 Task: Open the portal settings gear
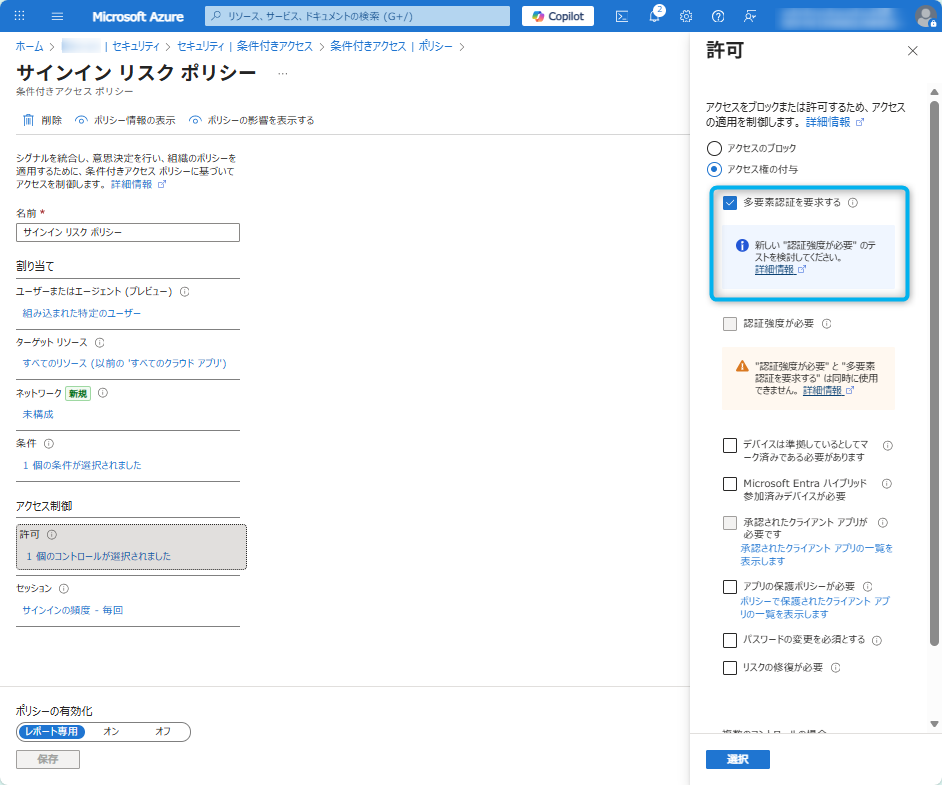[686, 15]
